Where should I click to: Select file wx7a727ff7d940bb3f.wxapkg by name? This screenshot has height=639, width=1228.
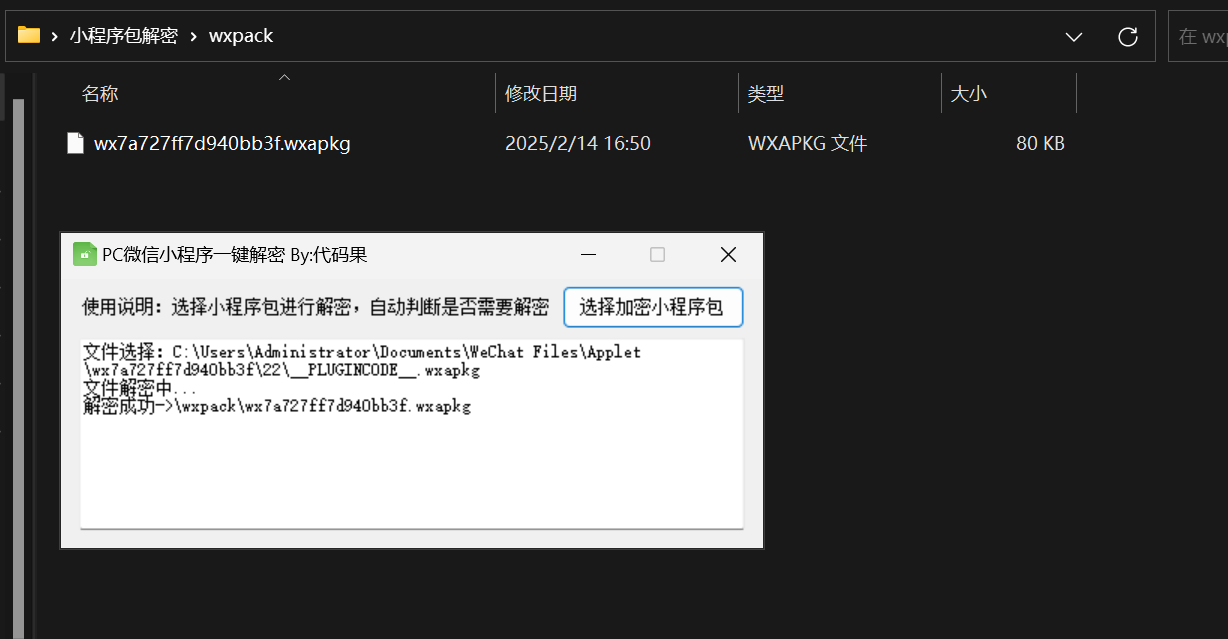222,143
